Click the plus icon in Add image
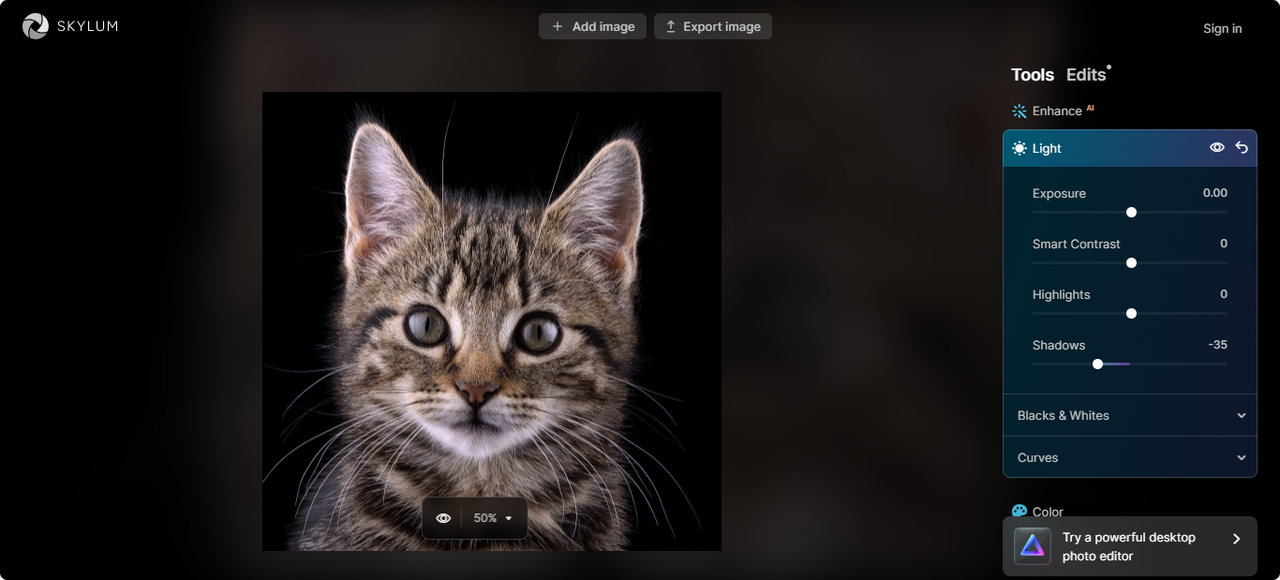This screenshot has width=1280, height=580. [558, 27]
